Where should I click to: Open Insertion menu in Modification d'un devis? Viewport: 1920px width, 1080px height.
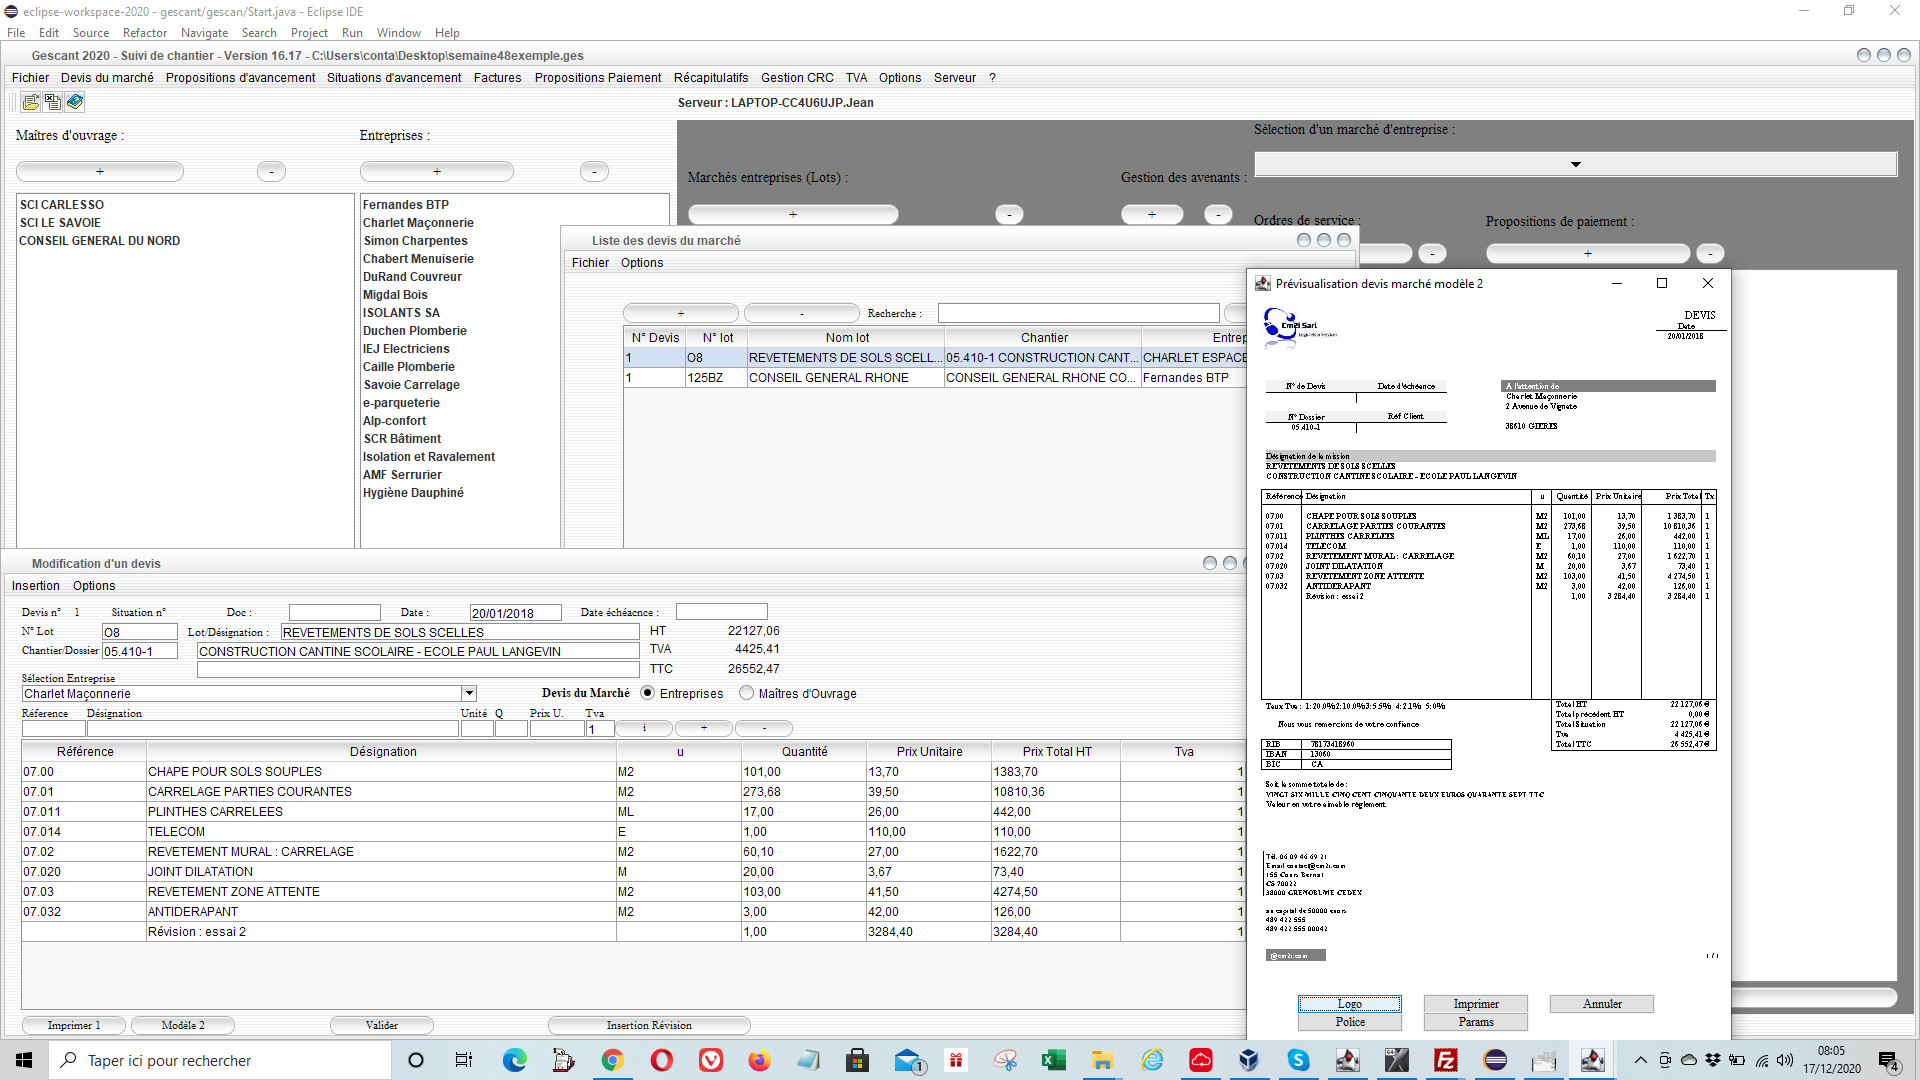tap(36, 585)
